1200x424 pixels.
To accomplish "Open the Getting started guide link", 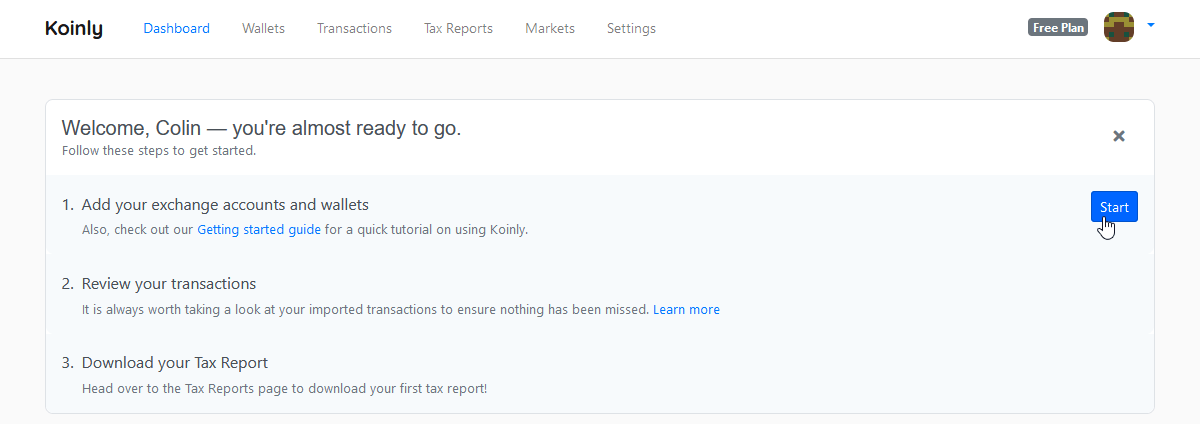I will pos(259,229).
